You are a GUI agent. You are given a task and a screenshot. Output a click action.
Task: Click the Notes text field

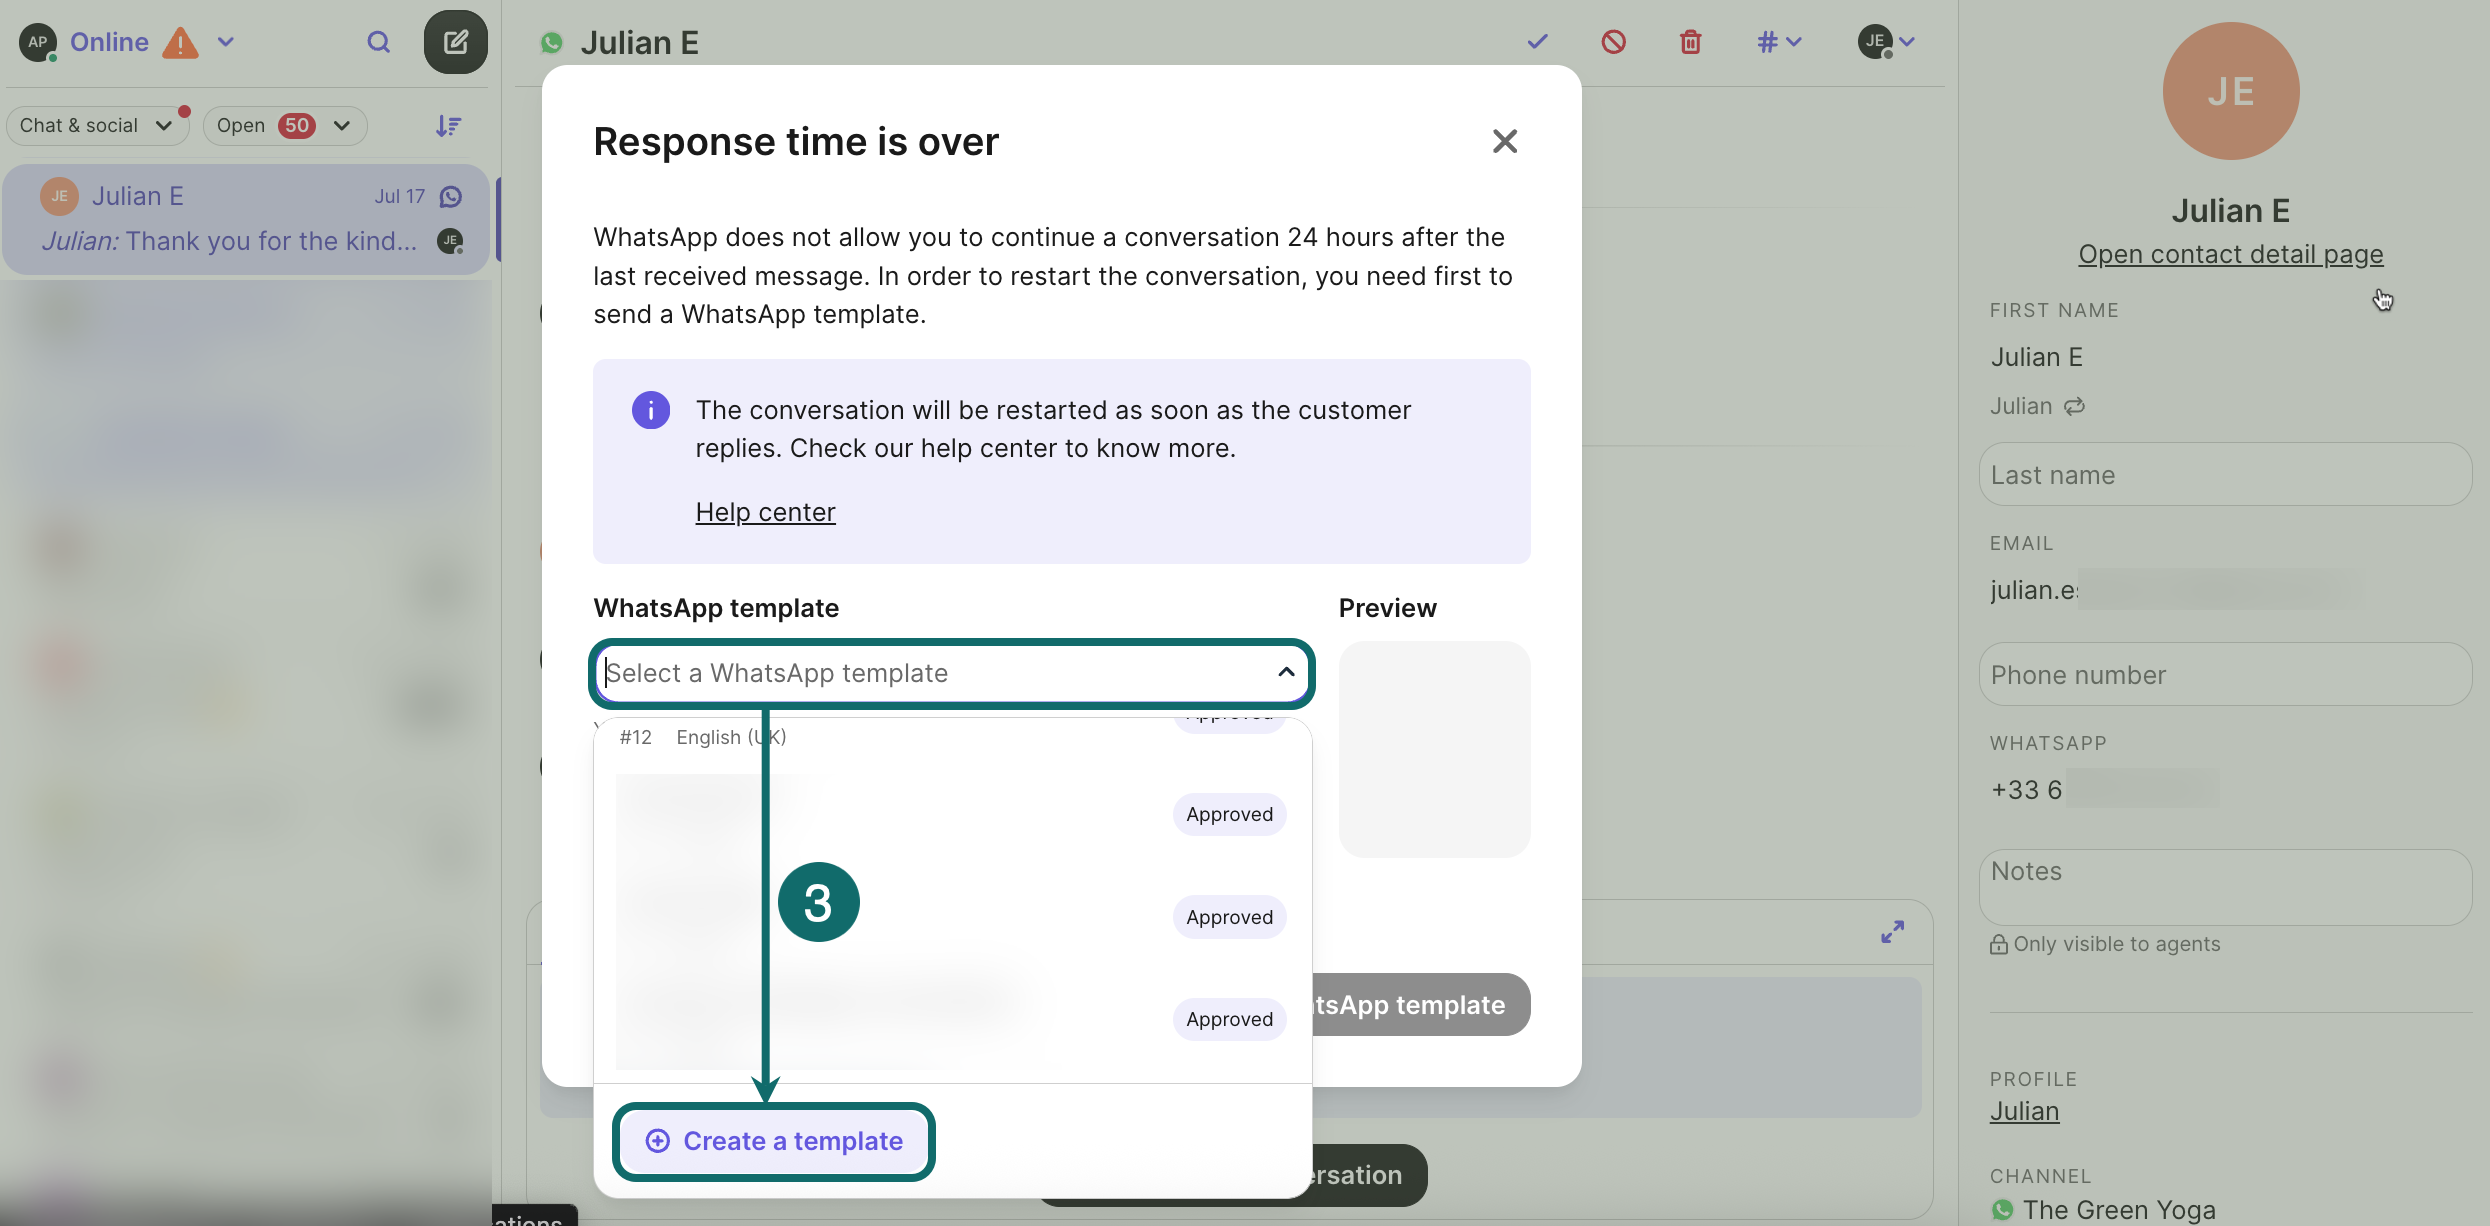(2224, 886)
